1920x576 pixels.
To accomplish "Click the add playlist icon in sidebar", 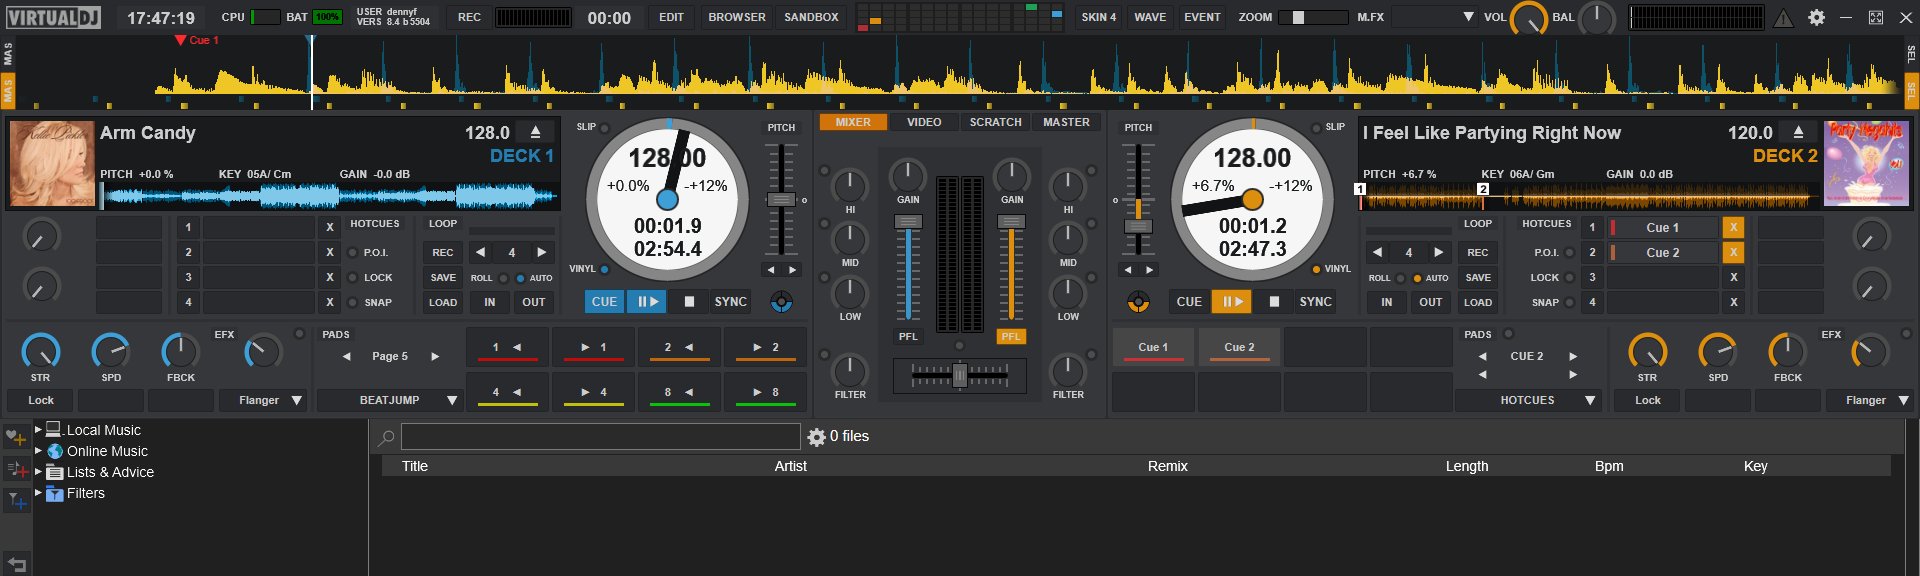I will tap(16, 468).
